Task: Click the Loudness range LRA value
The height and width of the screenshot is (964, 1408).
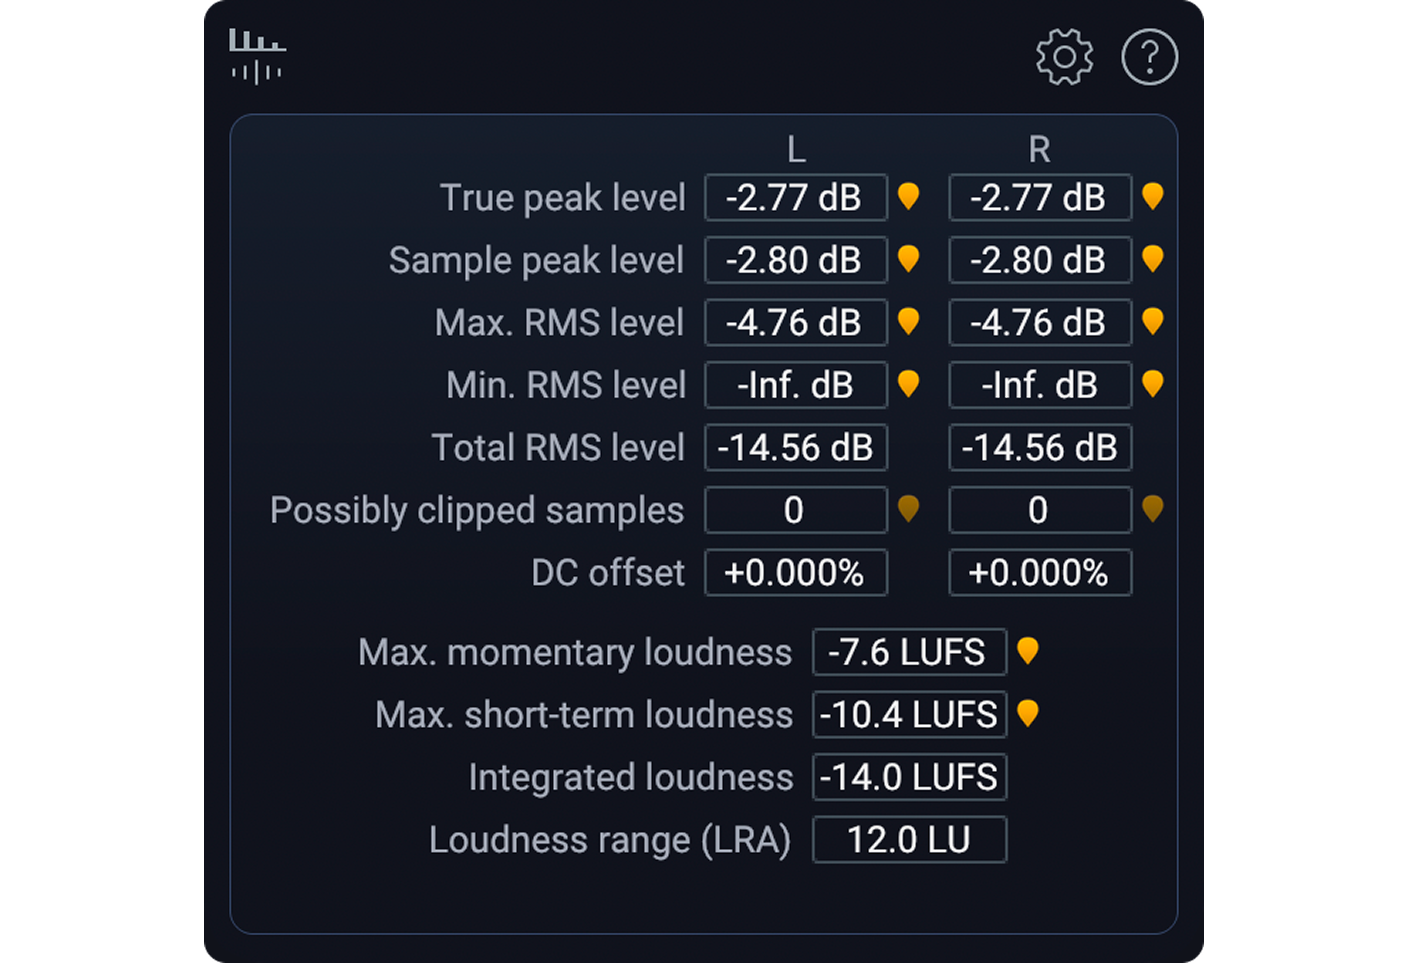Action: [909, 839]
